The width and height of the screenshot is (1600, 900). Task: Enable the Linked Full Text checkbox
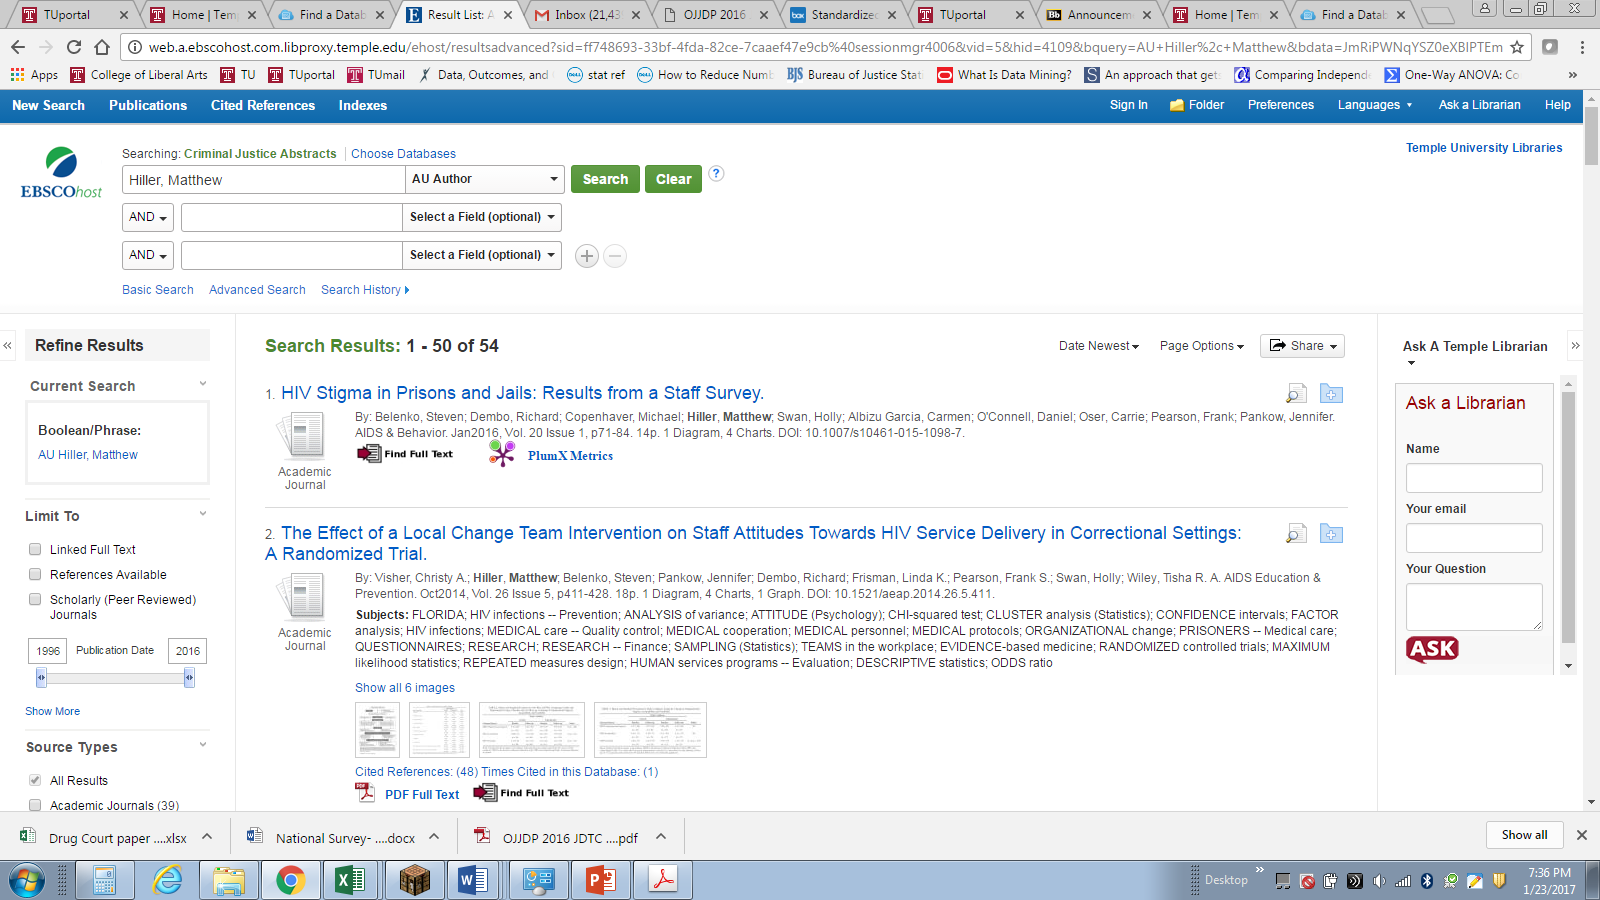(x=35, y=549)
